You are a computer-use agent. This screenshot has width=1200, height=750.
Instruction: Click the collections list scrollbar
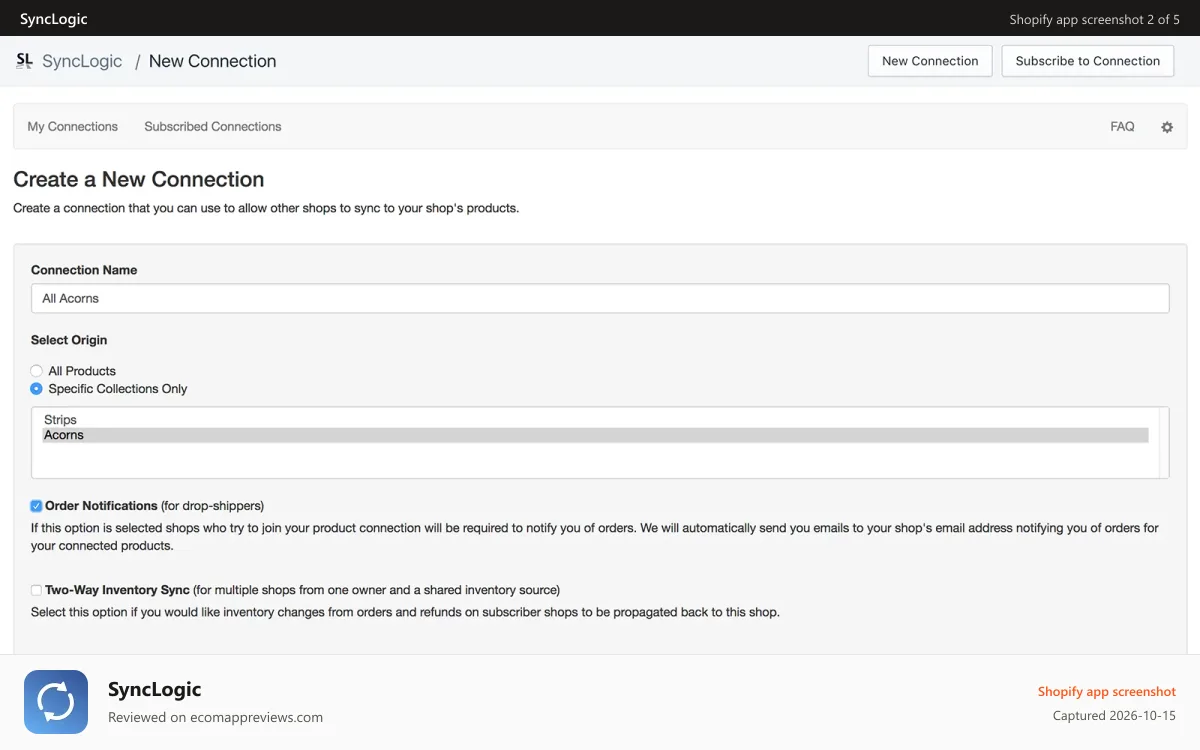click(x=1163, y=443)
